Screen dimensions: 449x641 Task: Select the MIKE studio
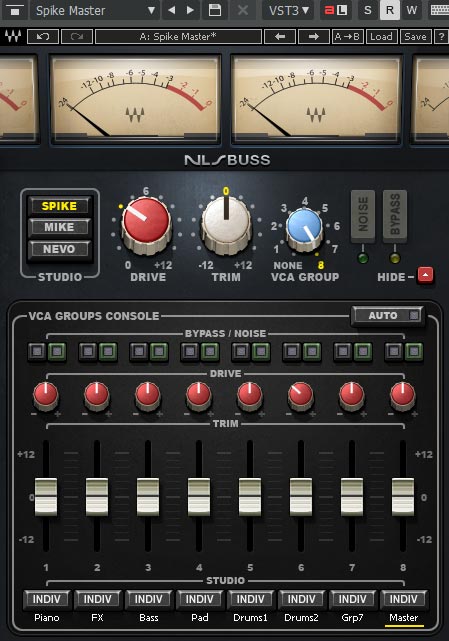[59, 227]
